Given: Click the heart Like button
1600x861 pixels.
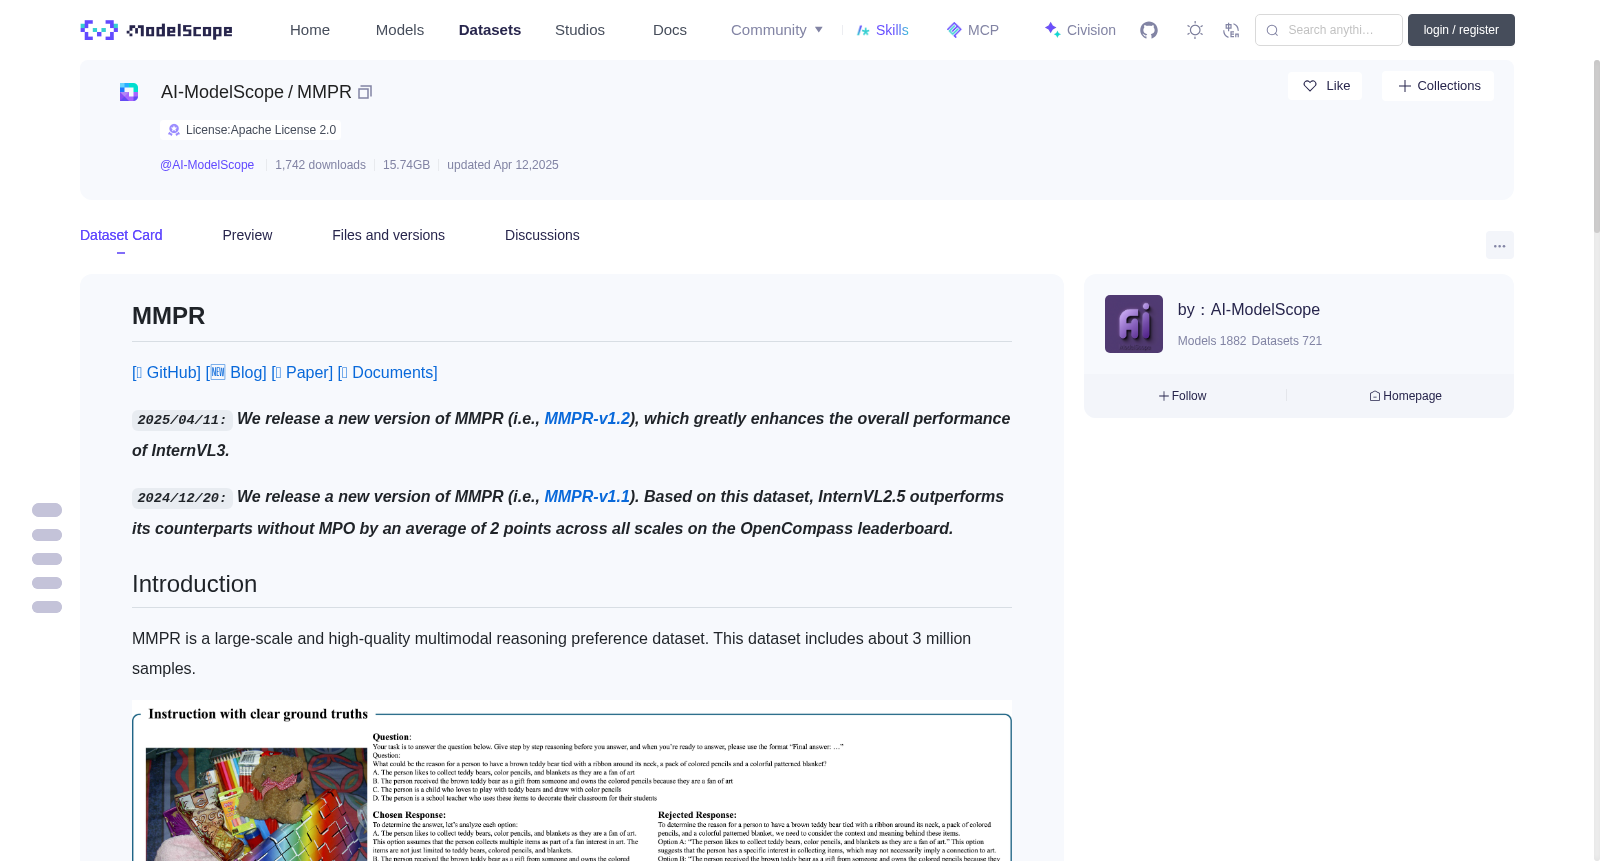Looking at the screenshot, I should point(1325,86).
